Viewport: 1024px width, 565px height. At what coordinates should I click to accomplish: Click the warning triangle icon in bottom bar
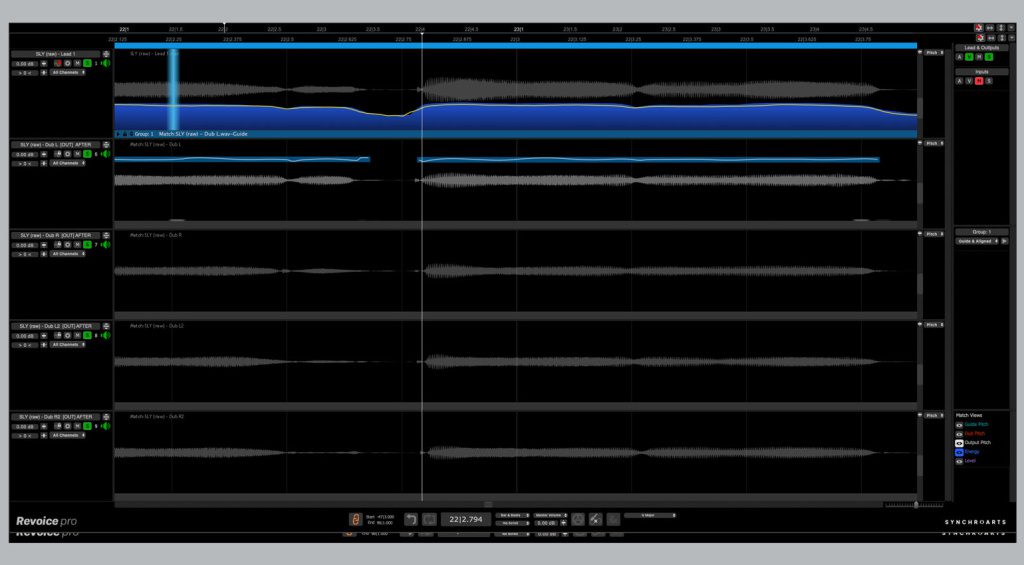point(578,520)
